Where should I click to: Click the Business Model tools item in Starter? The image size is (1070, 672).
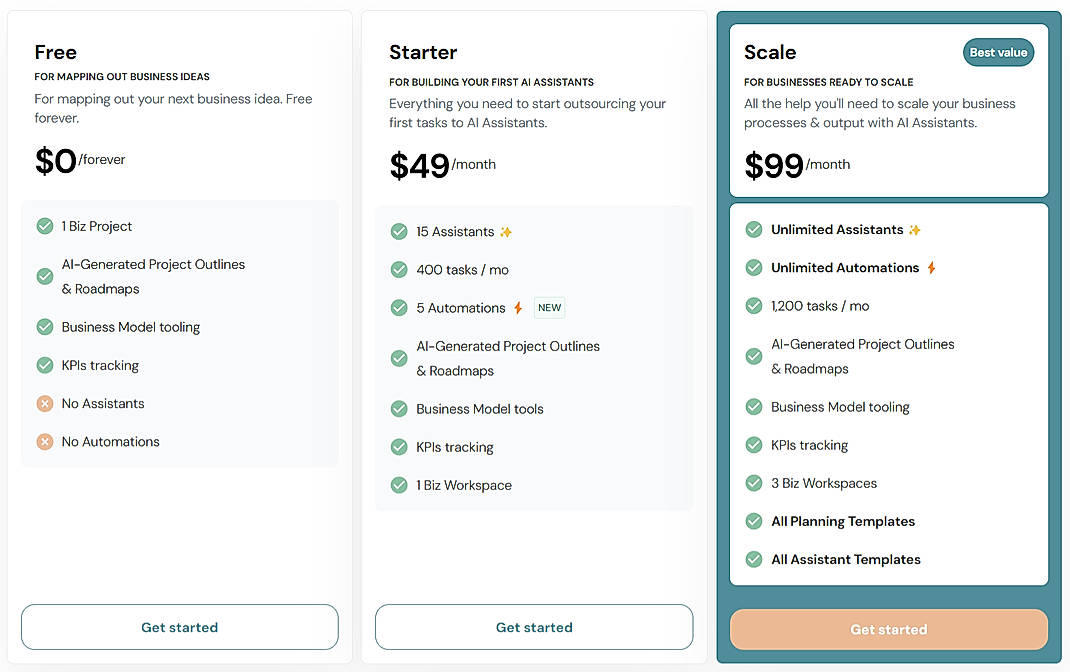480,409
